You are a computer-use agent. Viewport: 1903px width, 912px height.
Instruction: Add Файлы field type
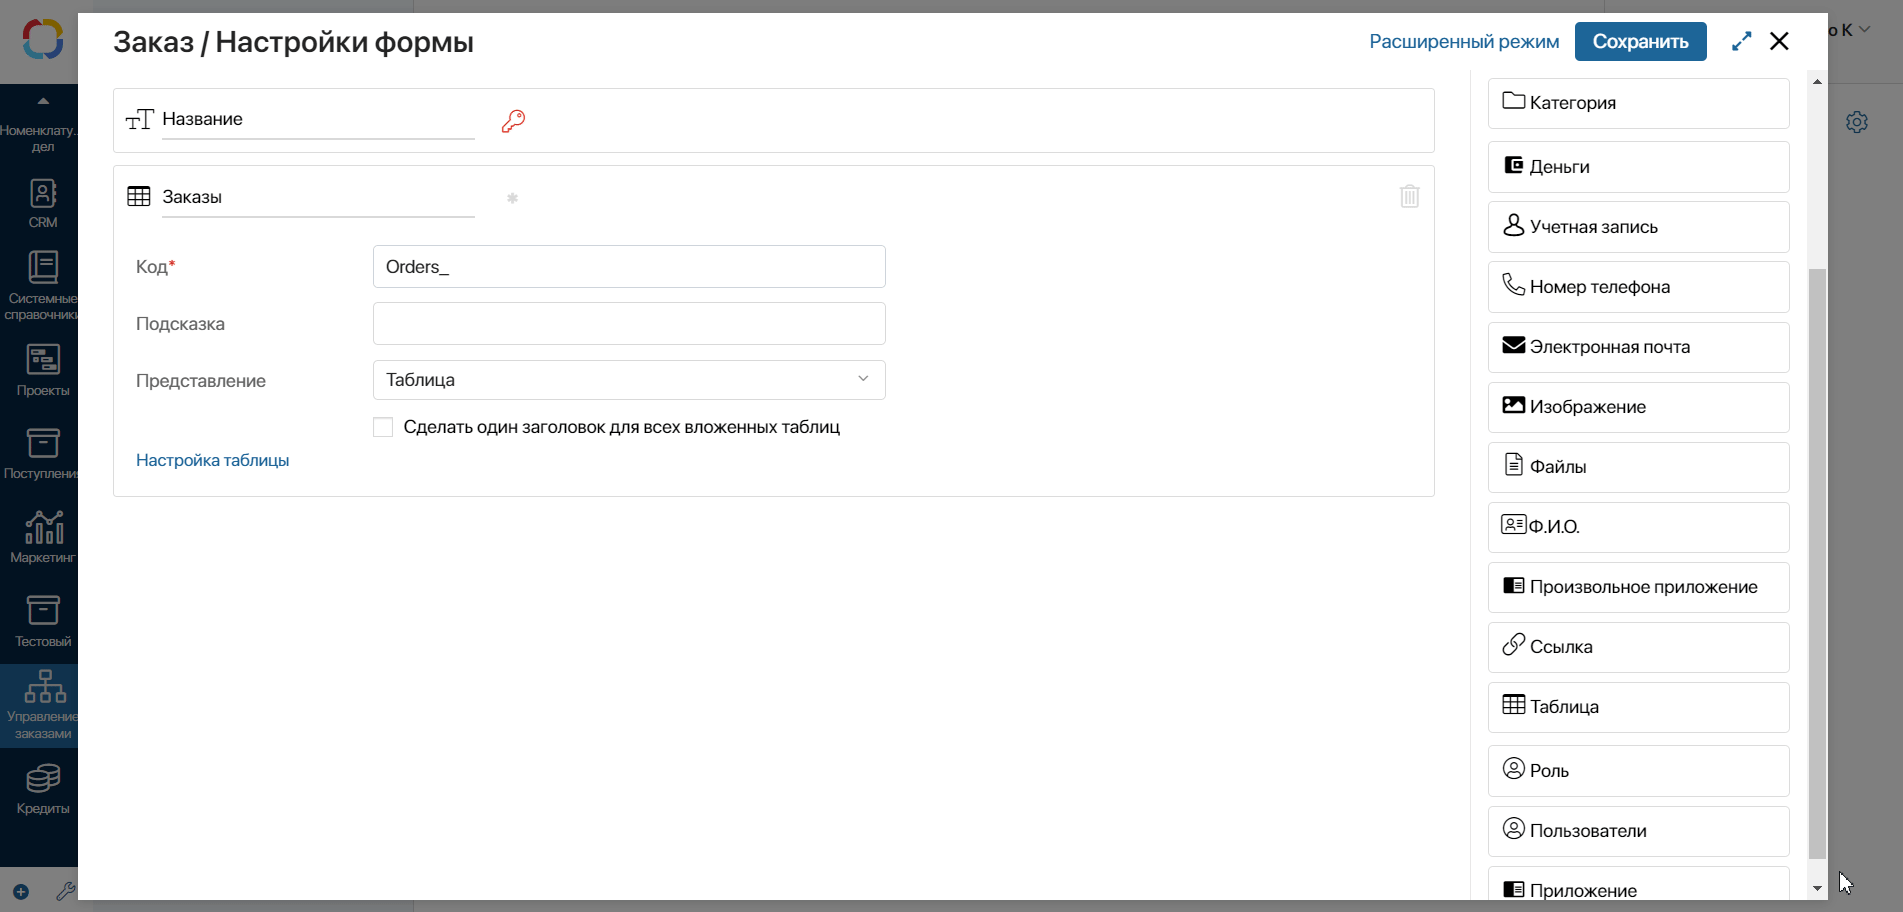pyautogui.click(x=1638, y=467)
